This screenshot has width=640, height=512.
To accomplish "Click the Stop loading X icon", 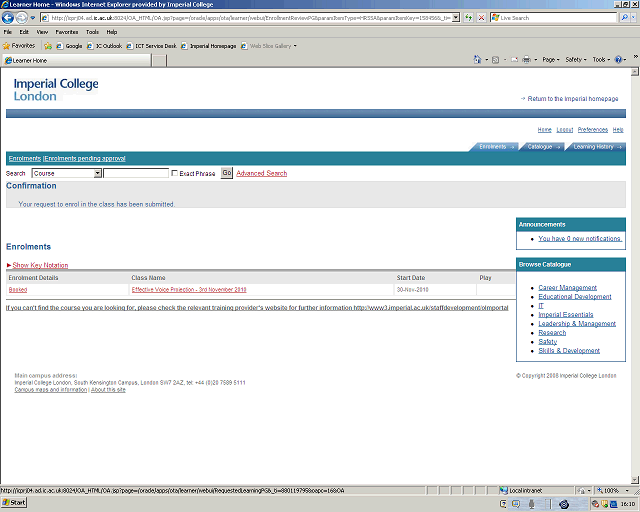I will tap(480, 18).
